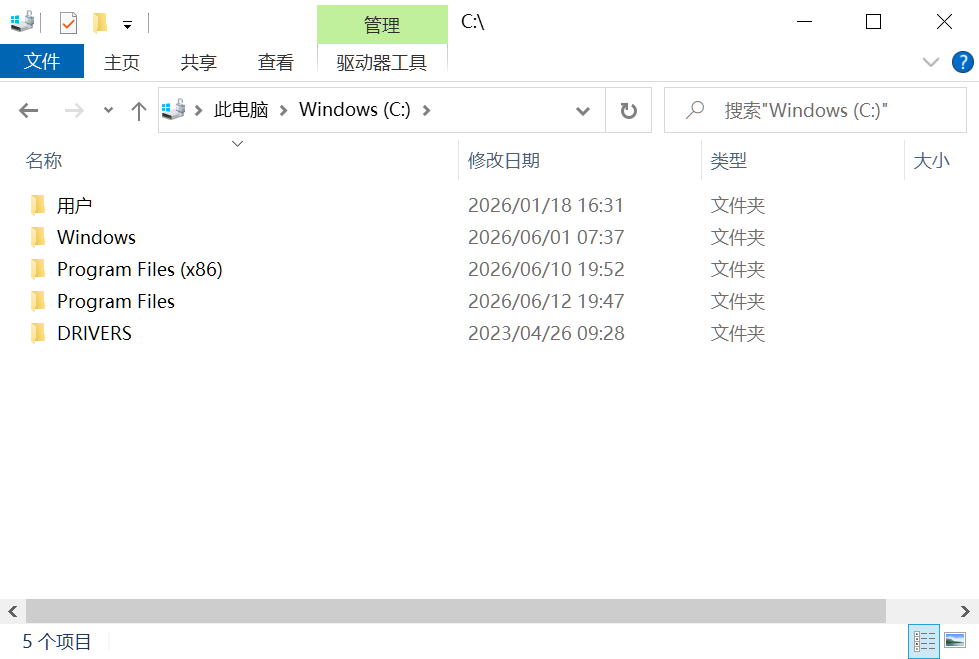
Task: Select the Windows folder name
Action: pyautogui.click(x=96, y=237)
